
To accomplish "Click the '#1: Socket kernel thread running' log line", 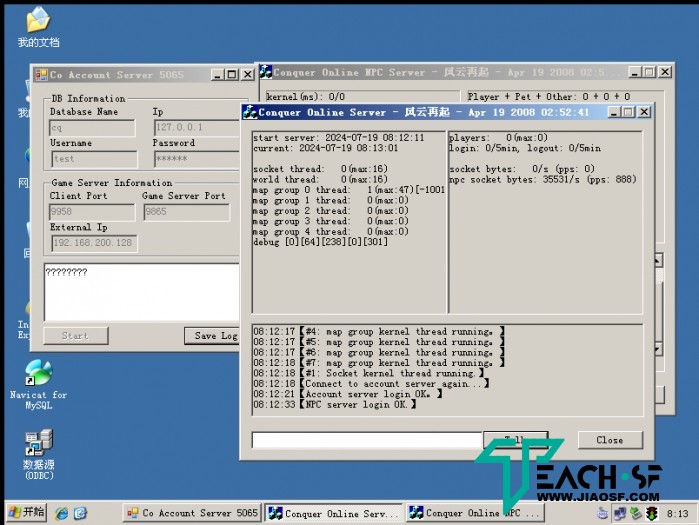I will (x=369, y=373).
